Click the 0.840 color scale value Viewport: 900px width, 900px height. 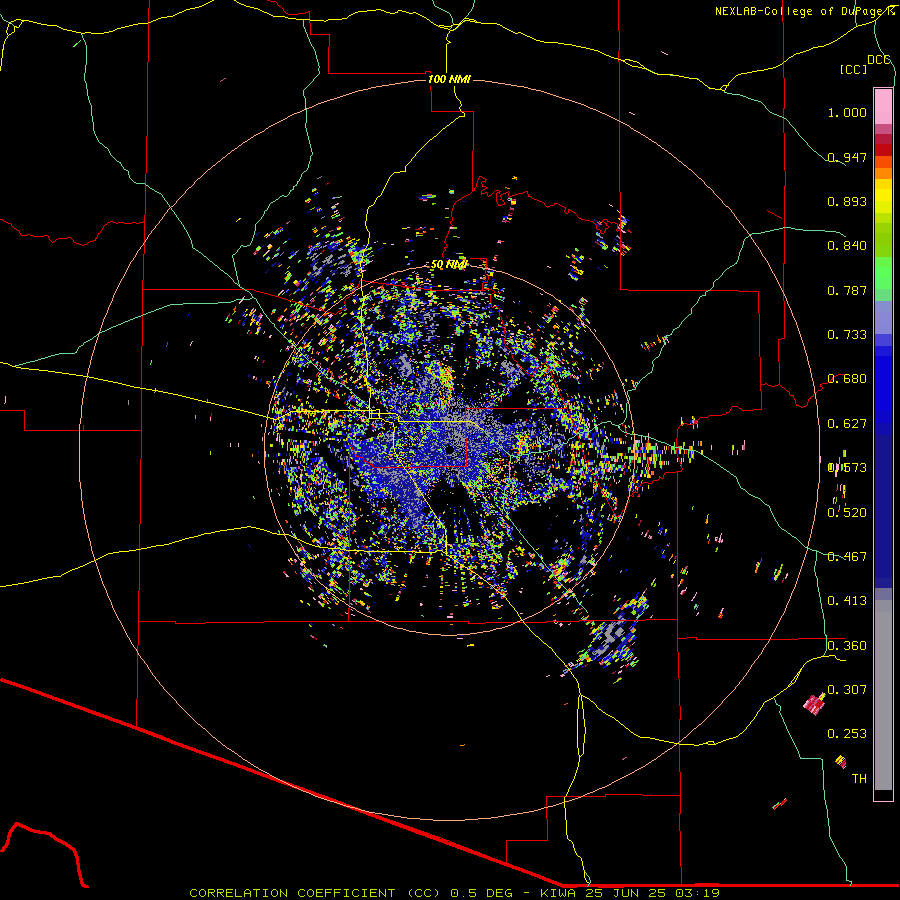[847, 246]
